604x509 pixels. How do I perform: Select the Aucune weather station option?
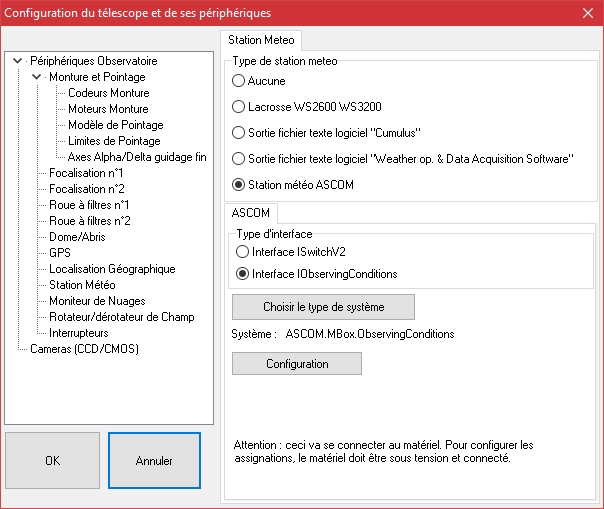pyautogui.click(x=239, y=81)
